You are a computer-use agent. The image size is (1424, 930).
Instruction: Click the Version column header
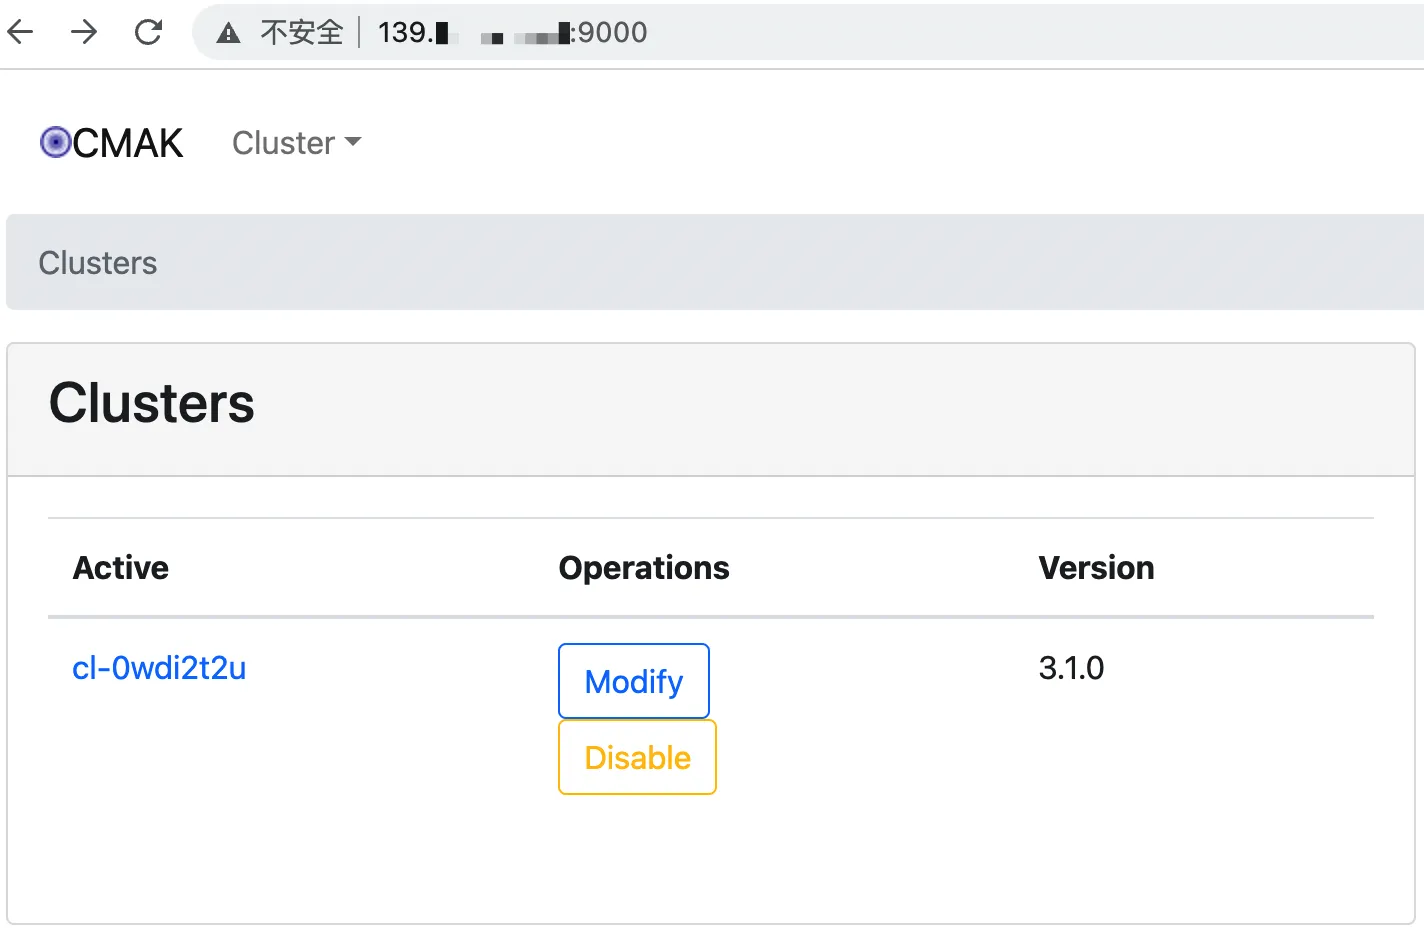(x=1096, y=568)
